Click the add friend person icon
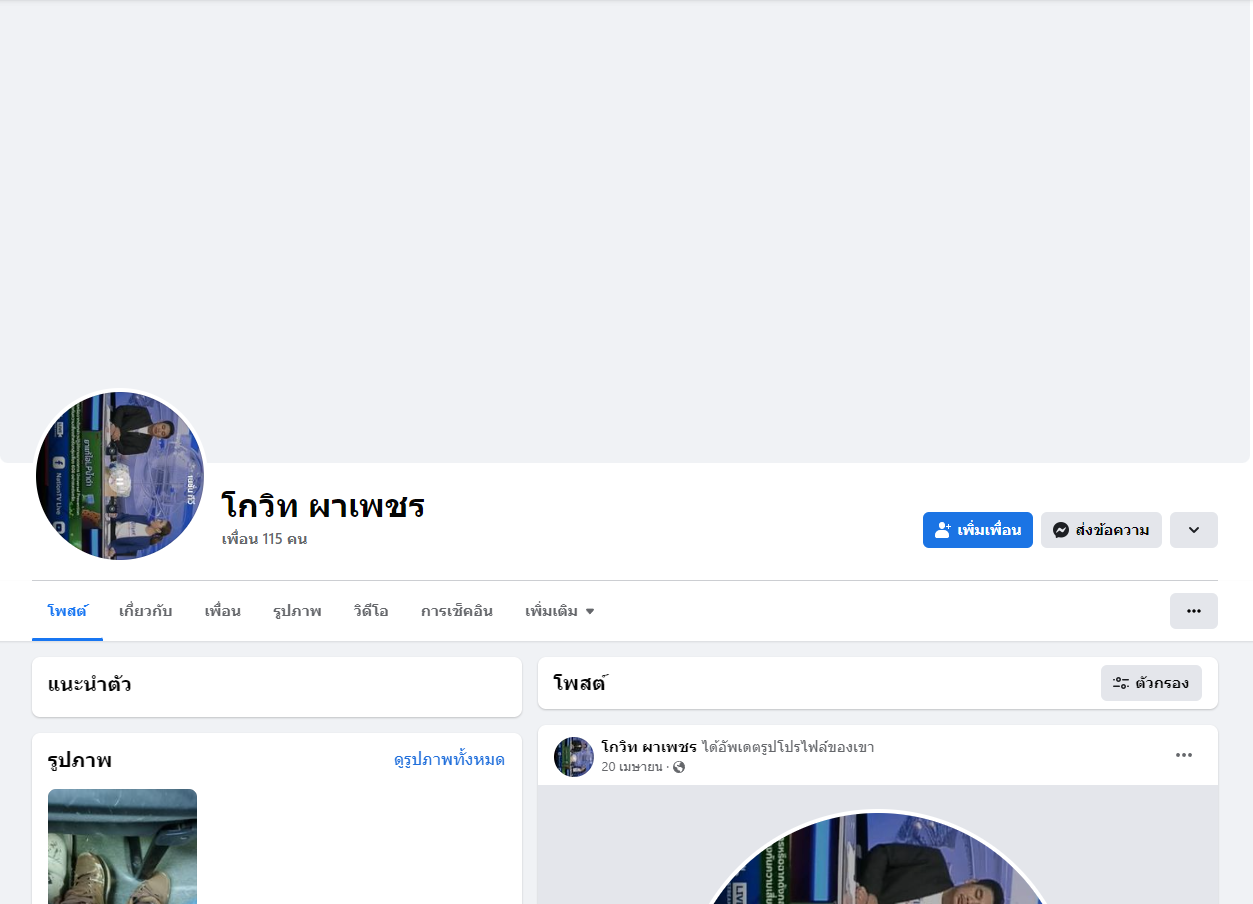Viewport: 1253px width, 904px height. [x=942, y=530]
